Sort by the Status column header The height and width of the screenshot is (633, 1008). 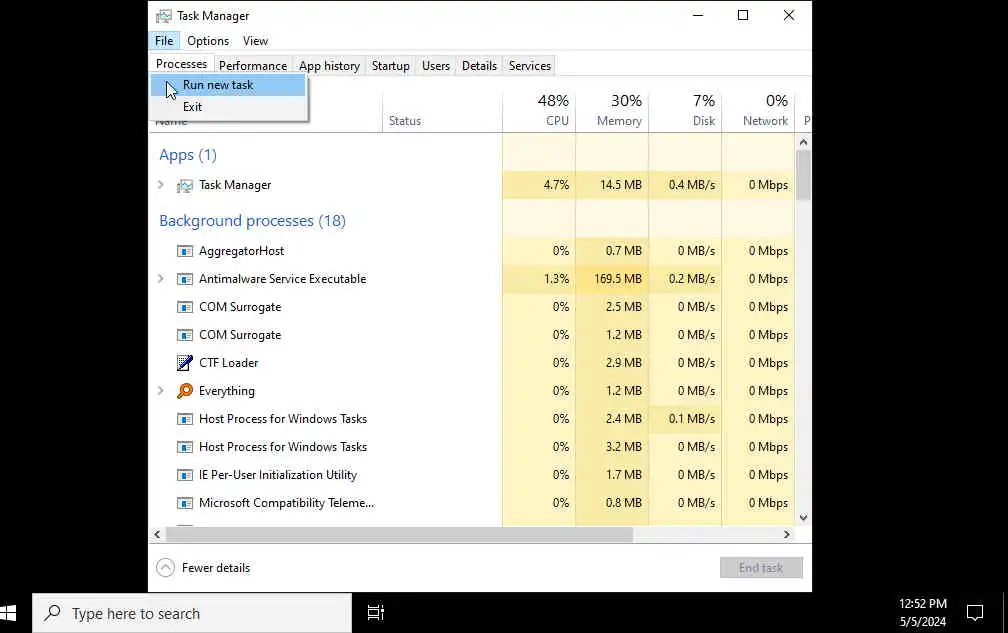click(x=442, y=111)
